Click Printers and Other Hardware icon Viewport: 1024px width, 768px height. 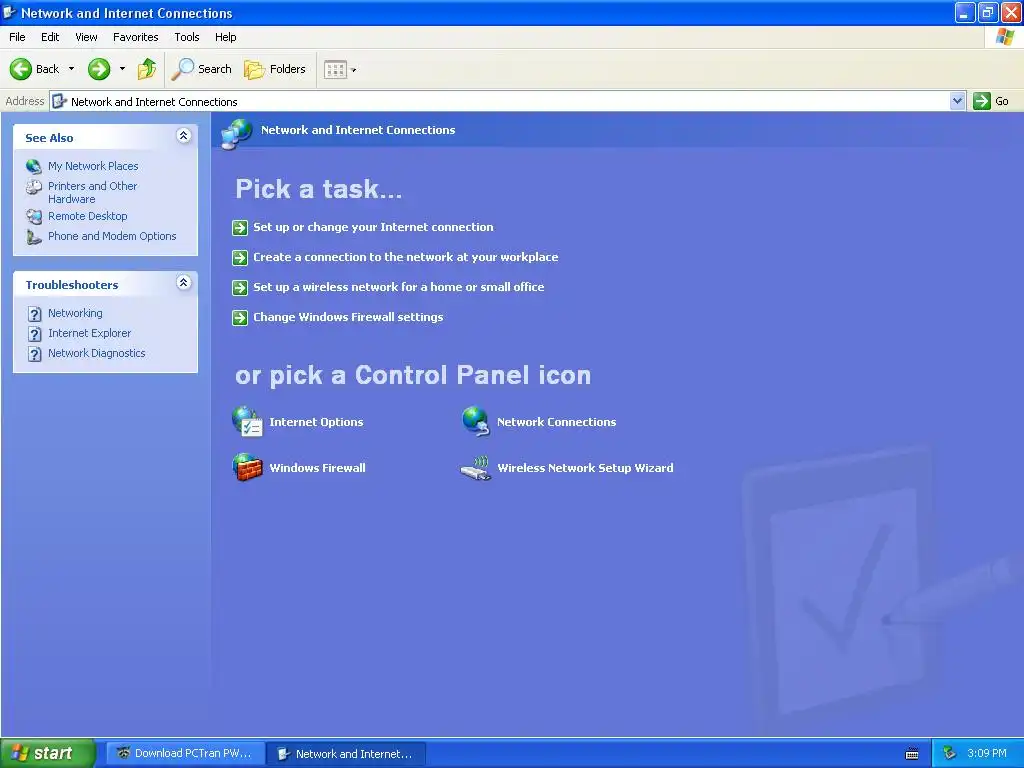coord(34,187)
